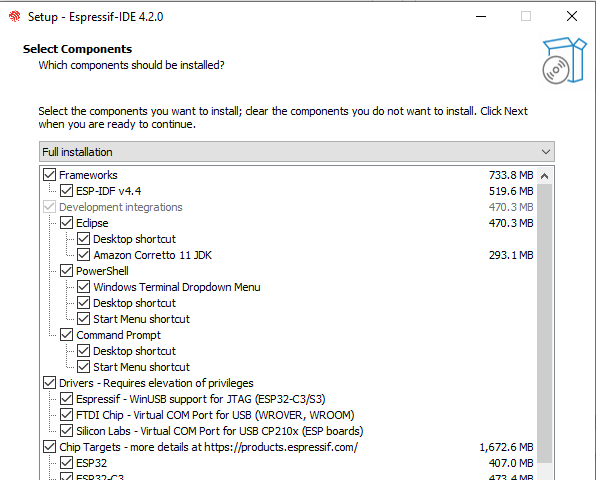Click the Eclipse row label

point(92,223)
